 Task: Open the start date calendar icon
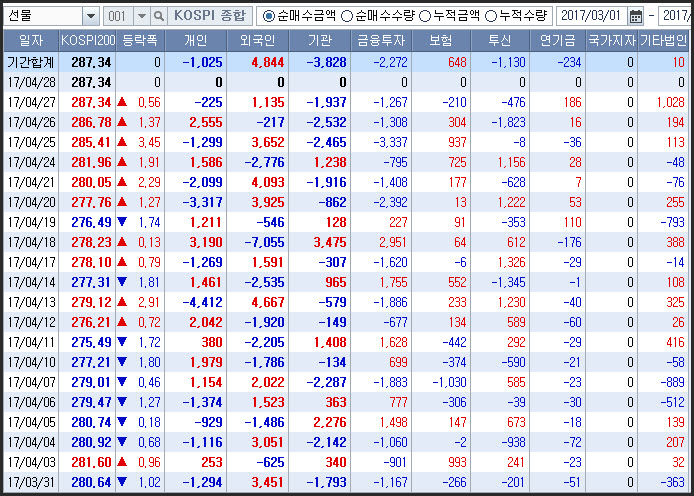(x=636, y=16)
